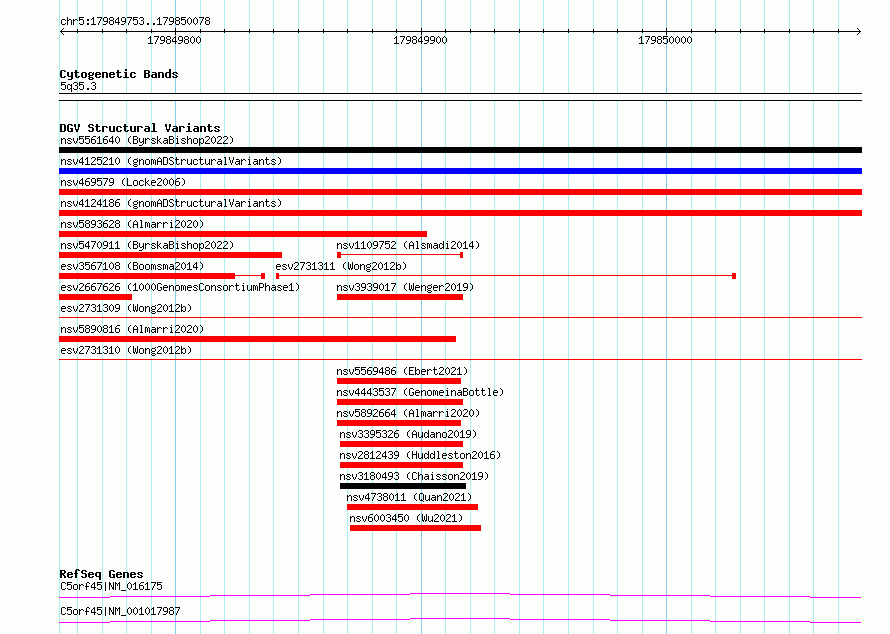Open nsv3395326 (Audano2019) label
This screenshot has width=890, height=634.
[408, 434]
